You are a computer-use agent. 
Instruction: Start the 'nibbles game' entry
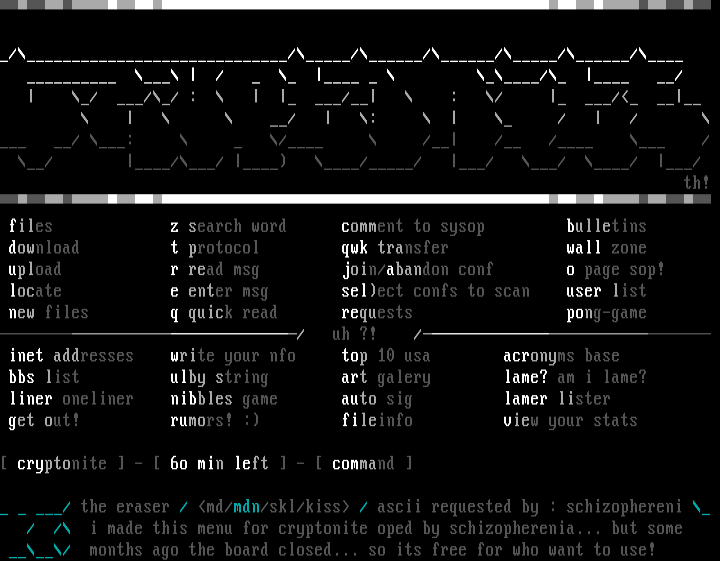point(224,399)
